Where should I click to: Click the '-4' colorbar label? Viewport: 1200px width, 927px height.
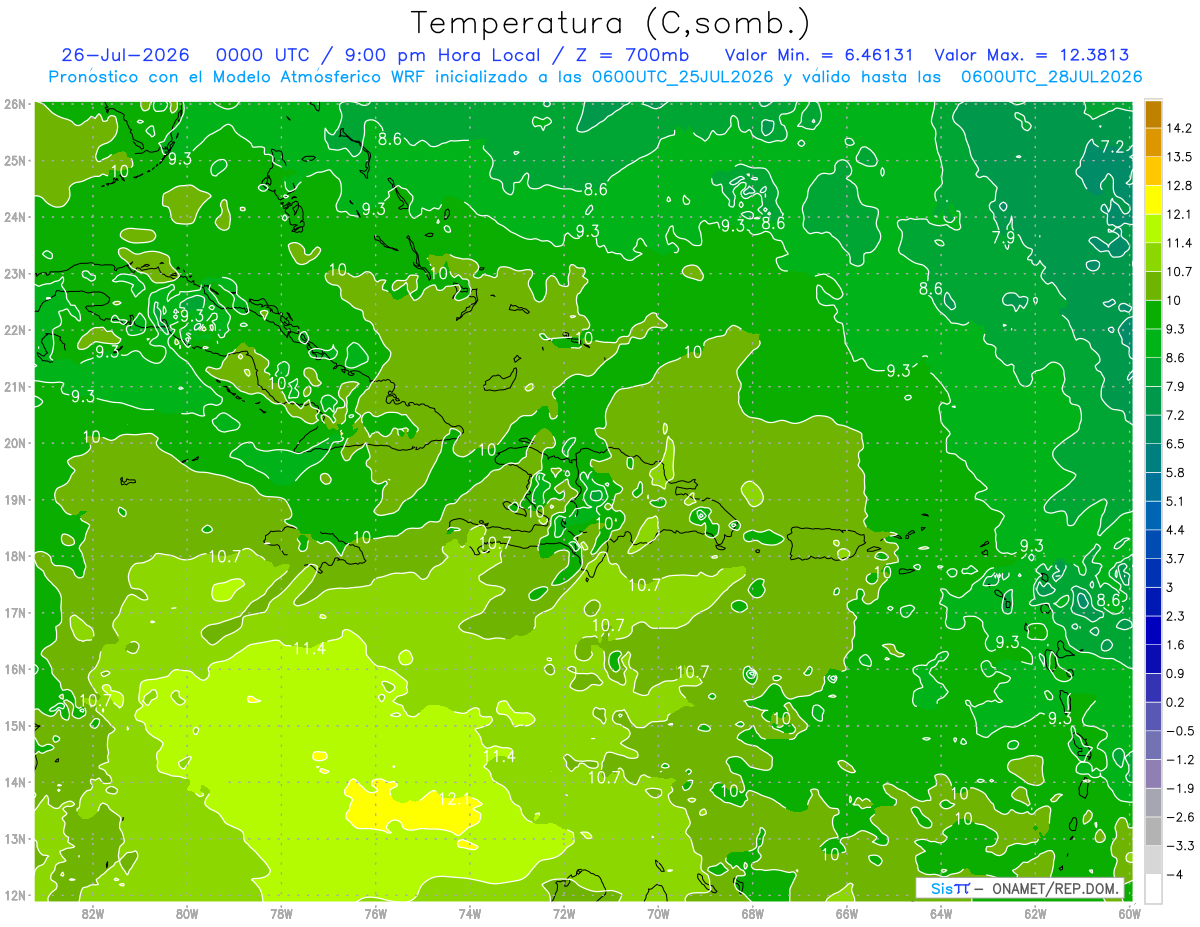(x=1174, y=874)
